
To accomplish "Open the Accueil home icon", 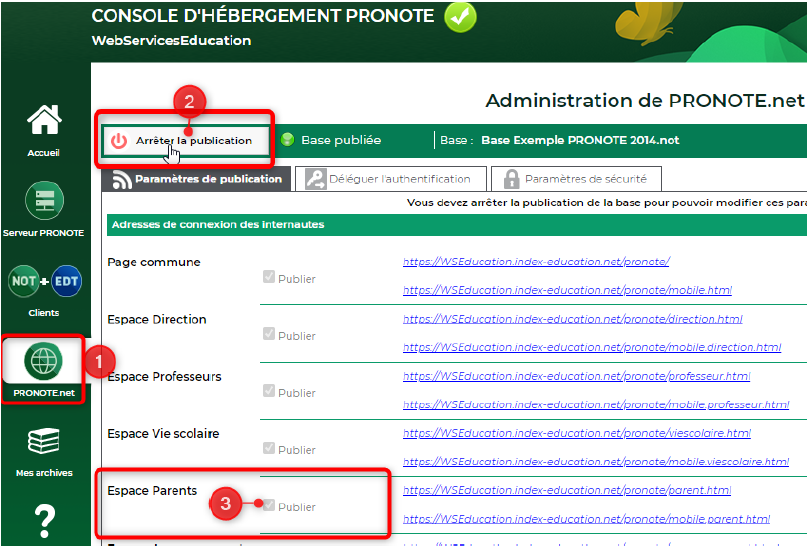I will [x=43, y=122].
